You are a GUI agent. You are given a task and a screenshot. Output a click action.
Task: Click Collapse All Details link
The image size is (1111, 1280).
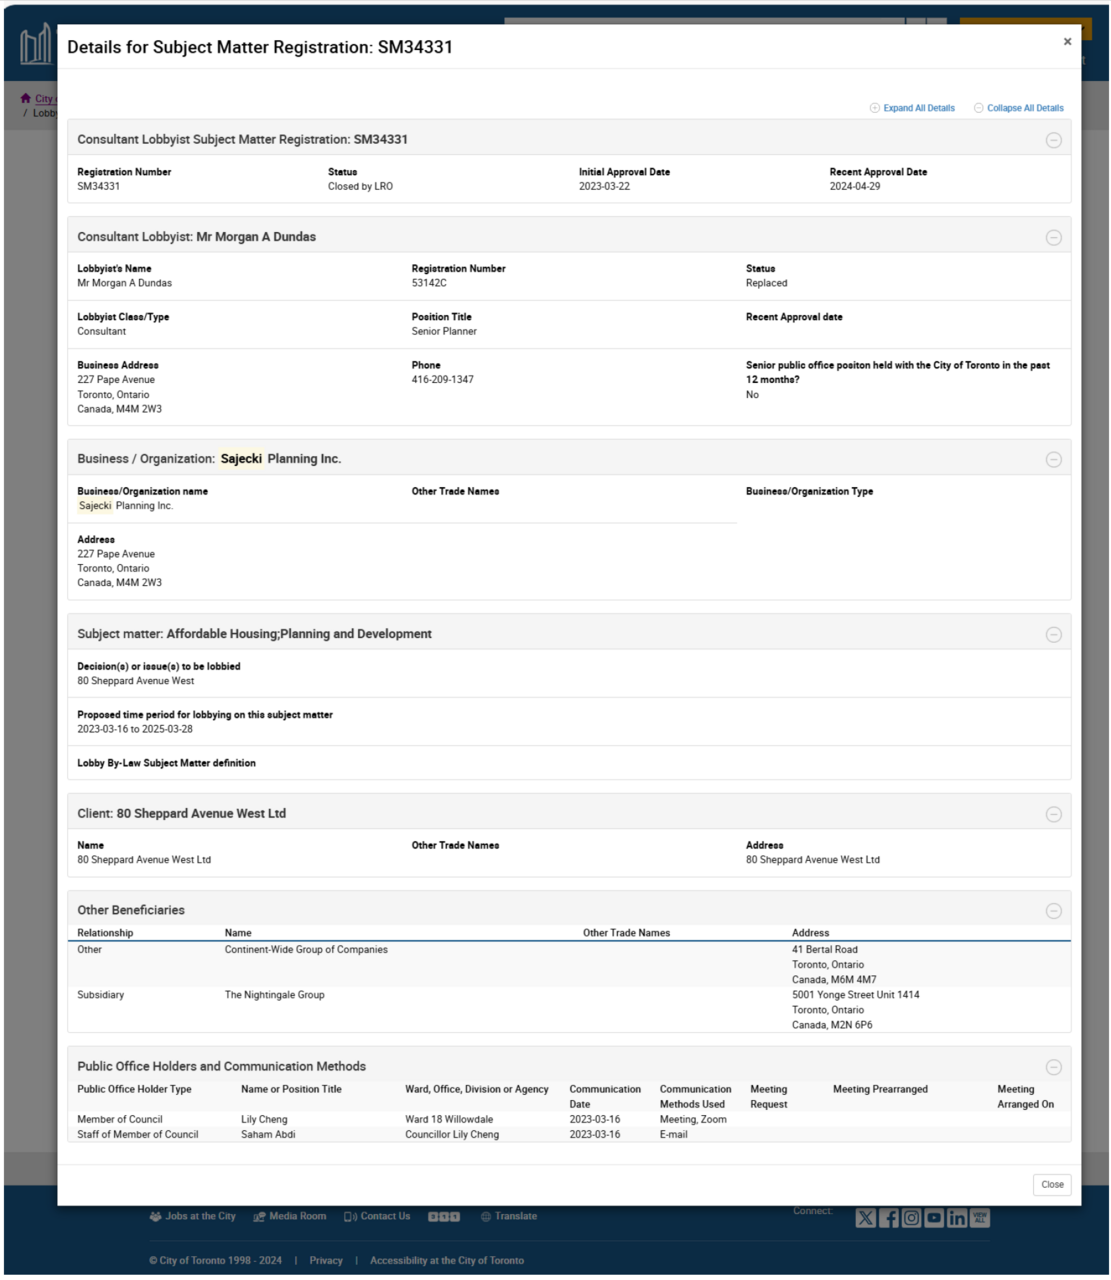coord(1024,108)
